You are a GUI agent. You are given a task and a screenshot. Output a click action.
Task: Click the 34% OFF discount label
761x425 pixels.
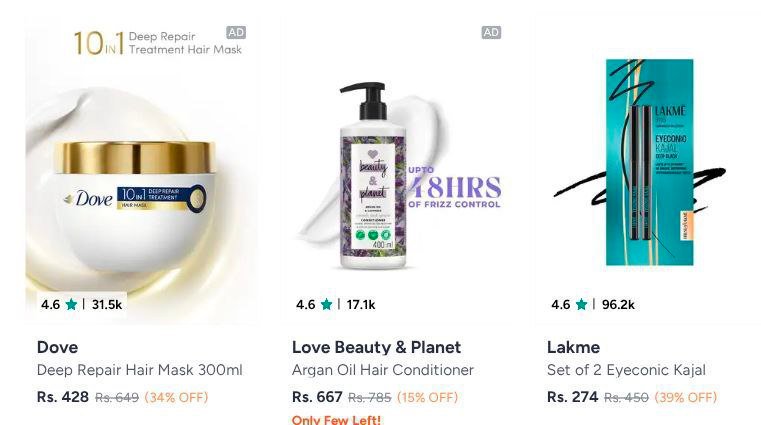[x=176, y=397]
